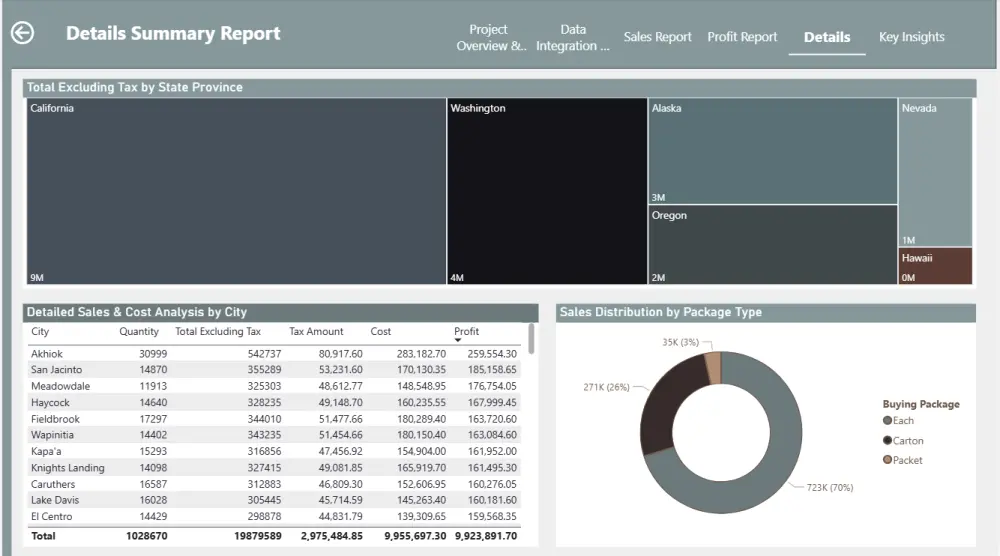1000x556 pixels.
Task: Select California treemap block
Action: [236, 191]
